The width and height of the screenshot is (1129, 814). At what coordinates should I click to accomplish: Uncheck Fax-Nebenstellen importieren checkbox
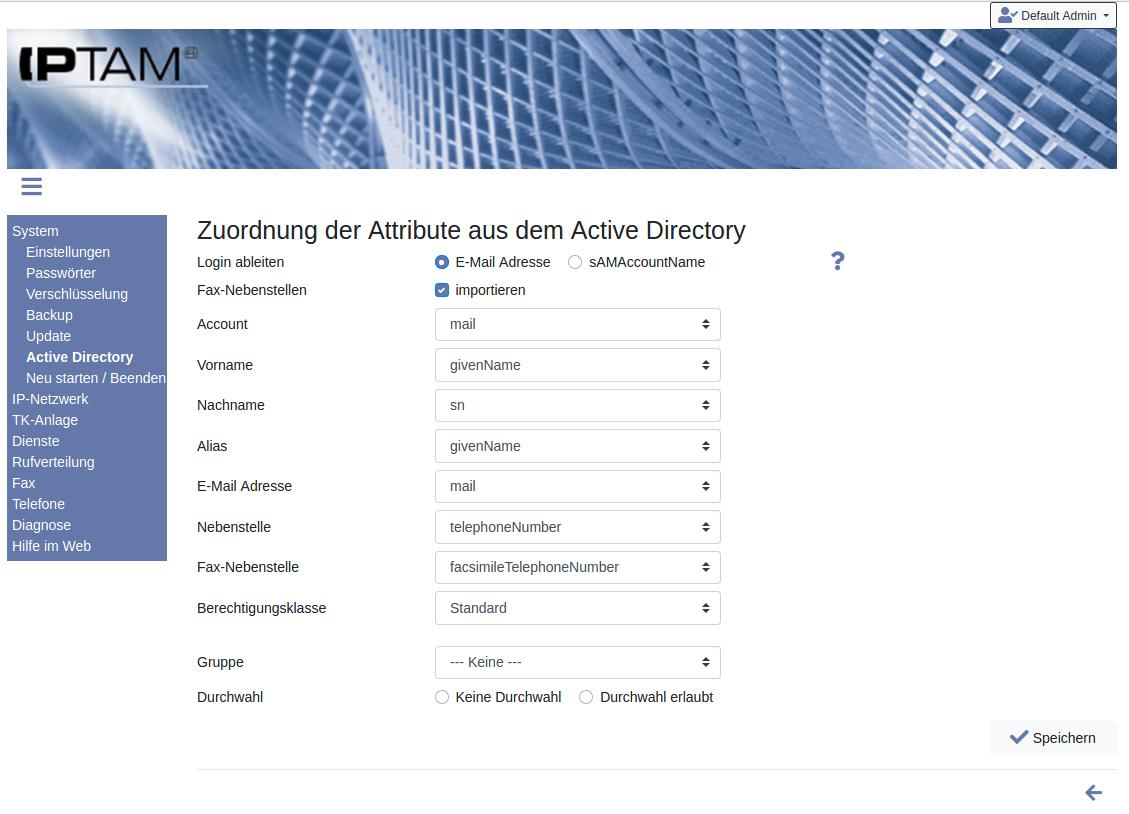click(x=442, y=290)
